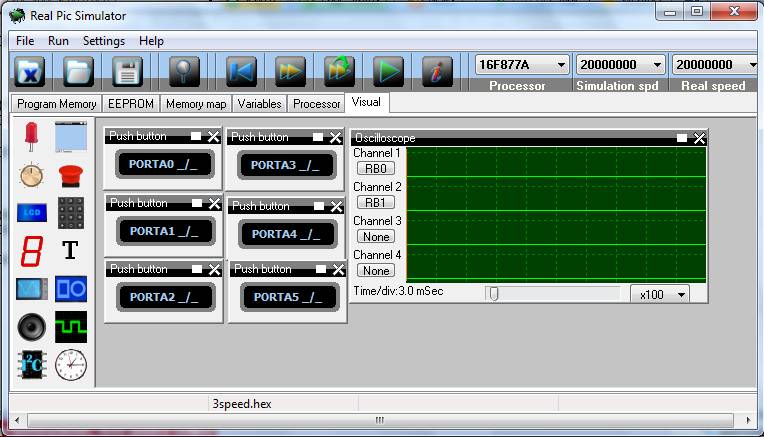Toggle the PORTA1 push button
The width and height of the screenshot is (764, 437).
coord(165,231)
